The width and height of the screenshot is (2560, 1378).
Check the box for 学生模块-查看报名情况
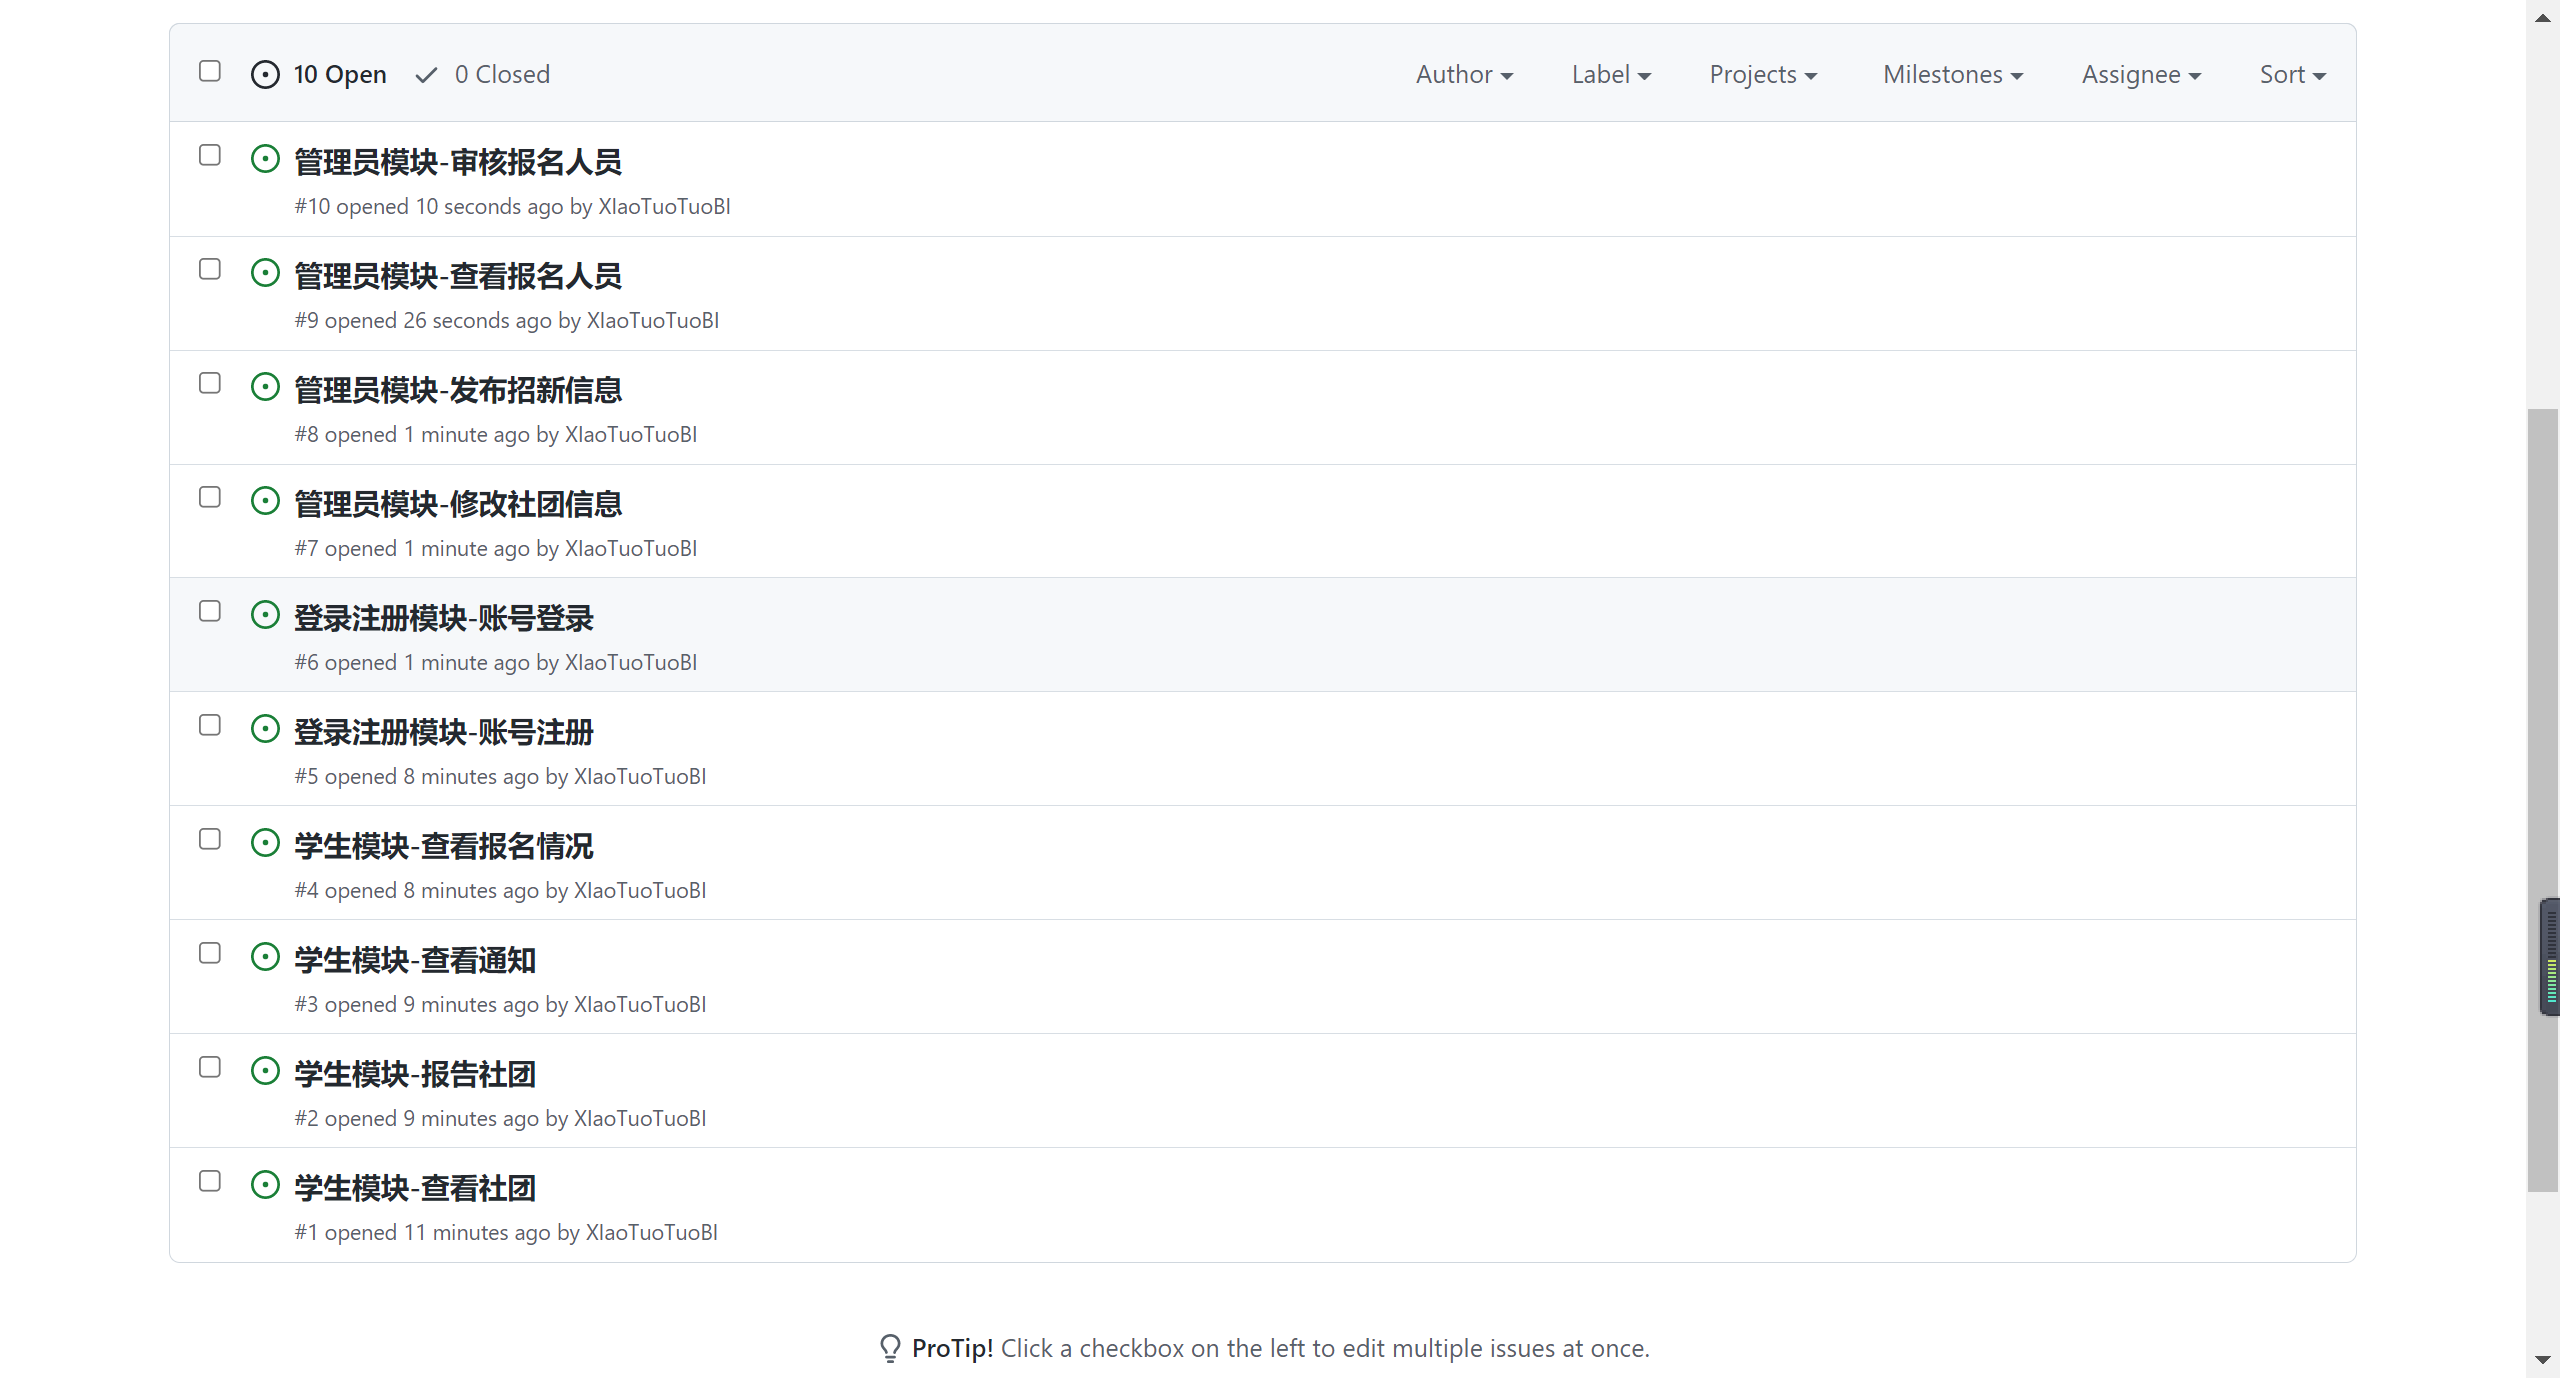pos(210,839)
